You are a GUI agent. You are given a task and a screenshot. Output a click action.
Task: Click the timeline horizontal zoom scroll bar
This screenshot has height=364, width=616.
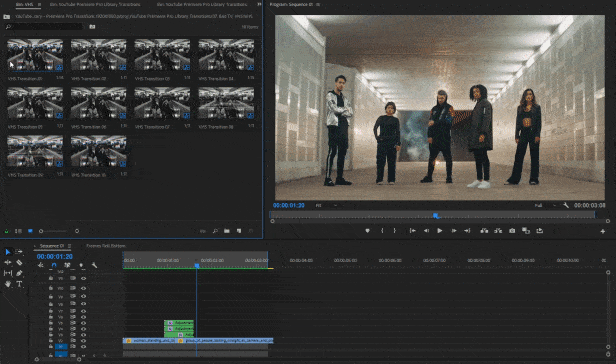(58, 359)
